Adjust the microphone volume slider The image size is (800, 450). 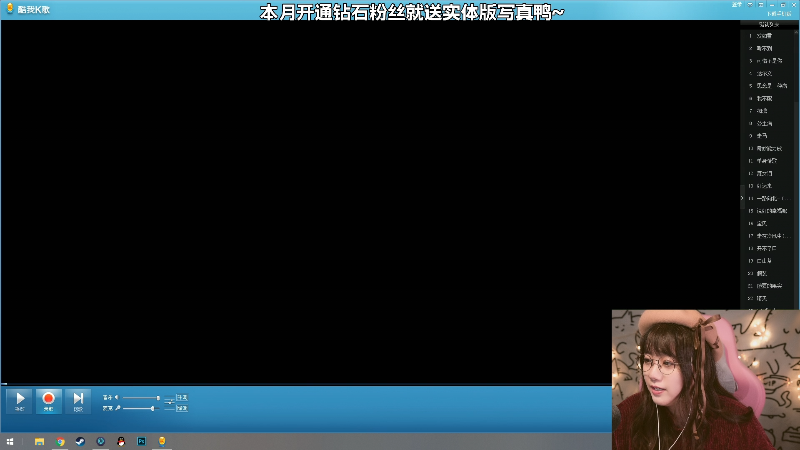point(141,408)
